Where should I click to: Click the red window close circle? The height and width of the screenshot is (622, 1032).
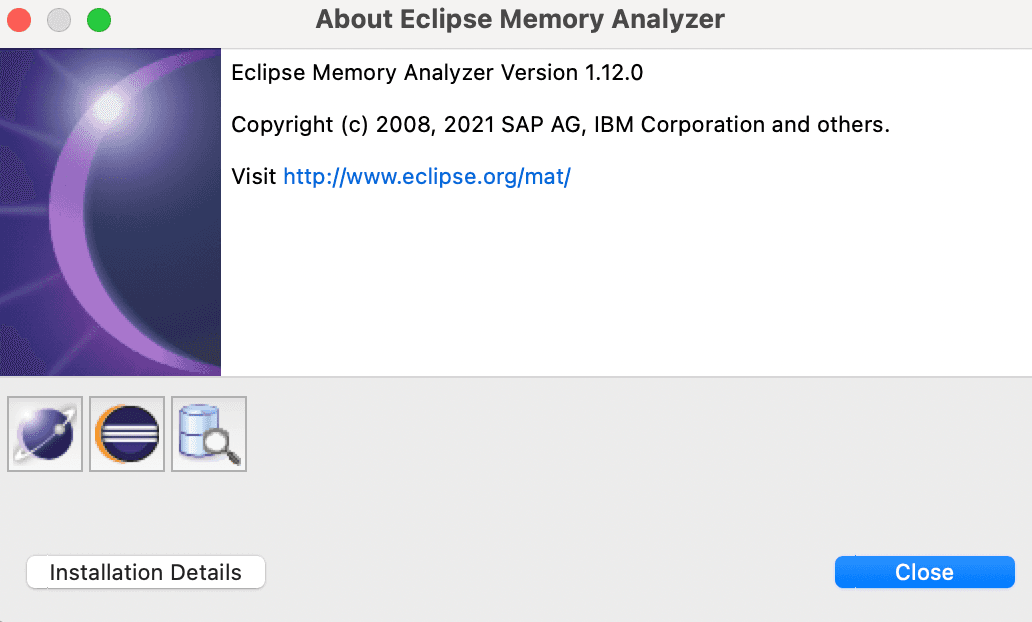coord(19,20)
